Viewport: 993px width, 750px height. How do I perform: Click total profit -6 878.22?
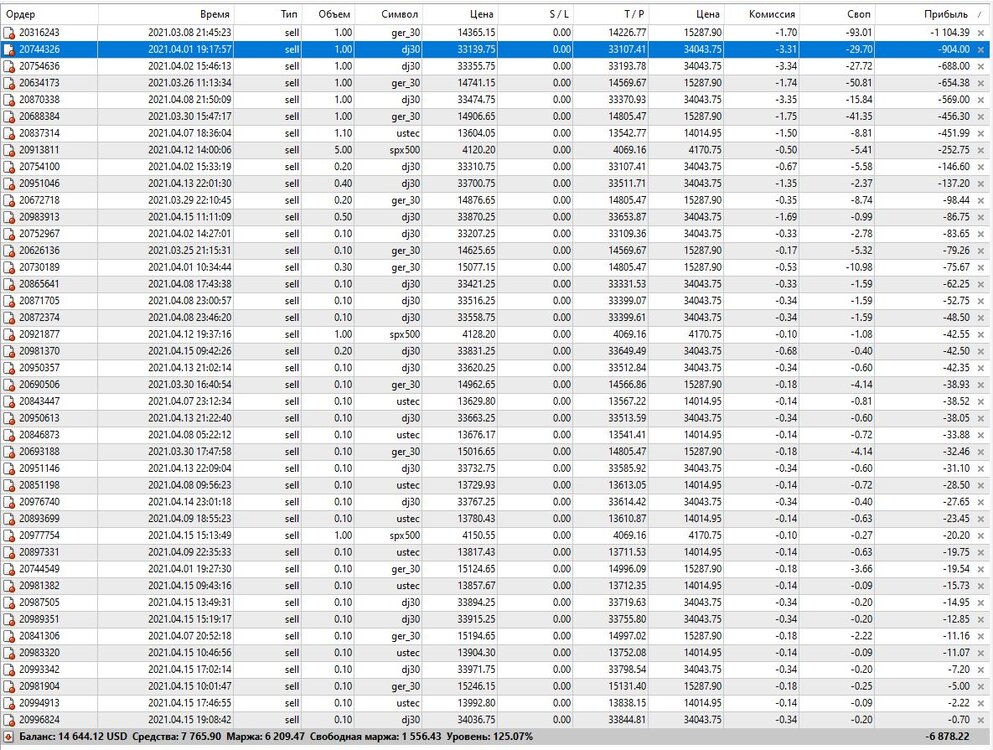coord(947,737)
